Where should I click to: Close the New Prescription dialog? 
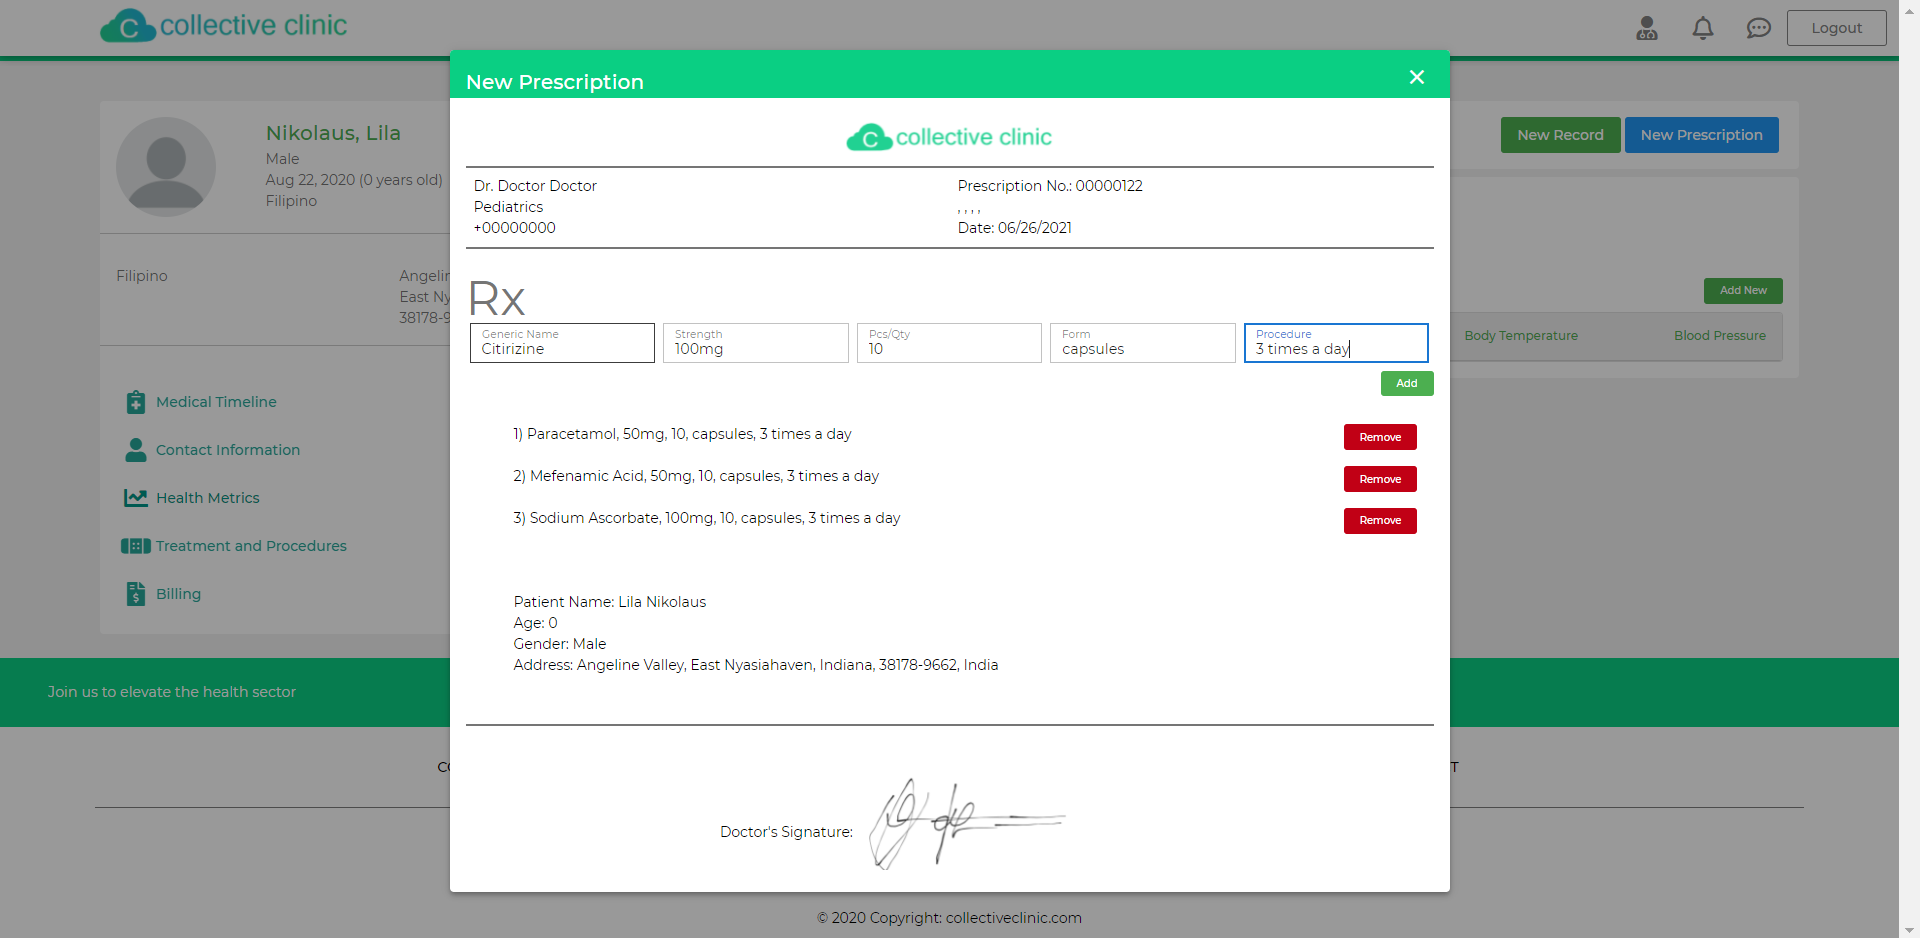click(1417, 77)
